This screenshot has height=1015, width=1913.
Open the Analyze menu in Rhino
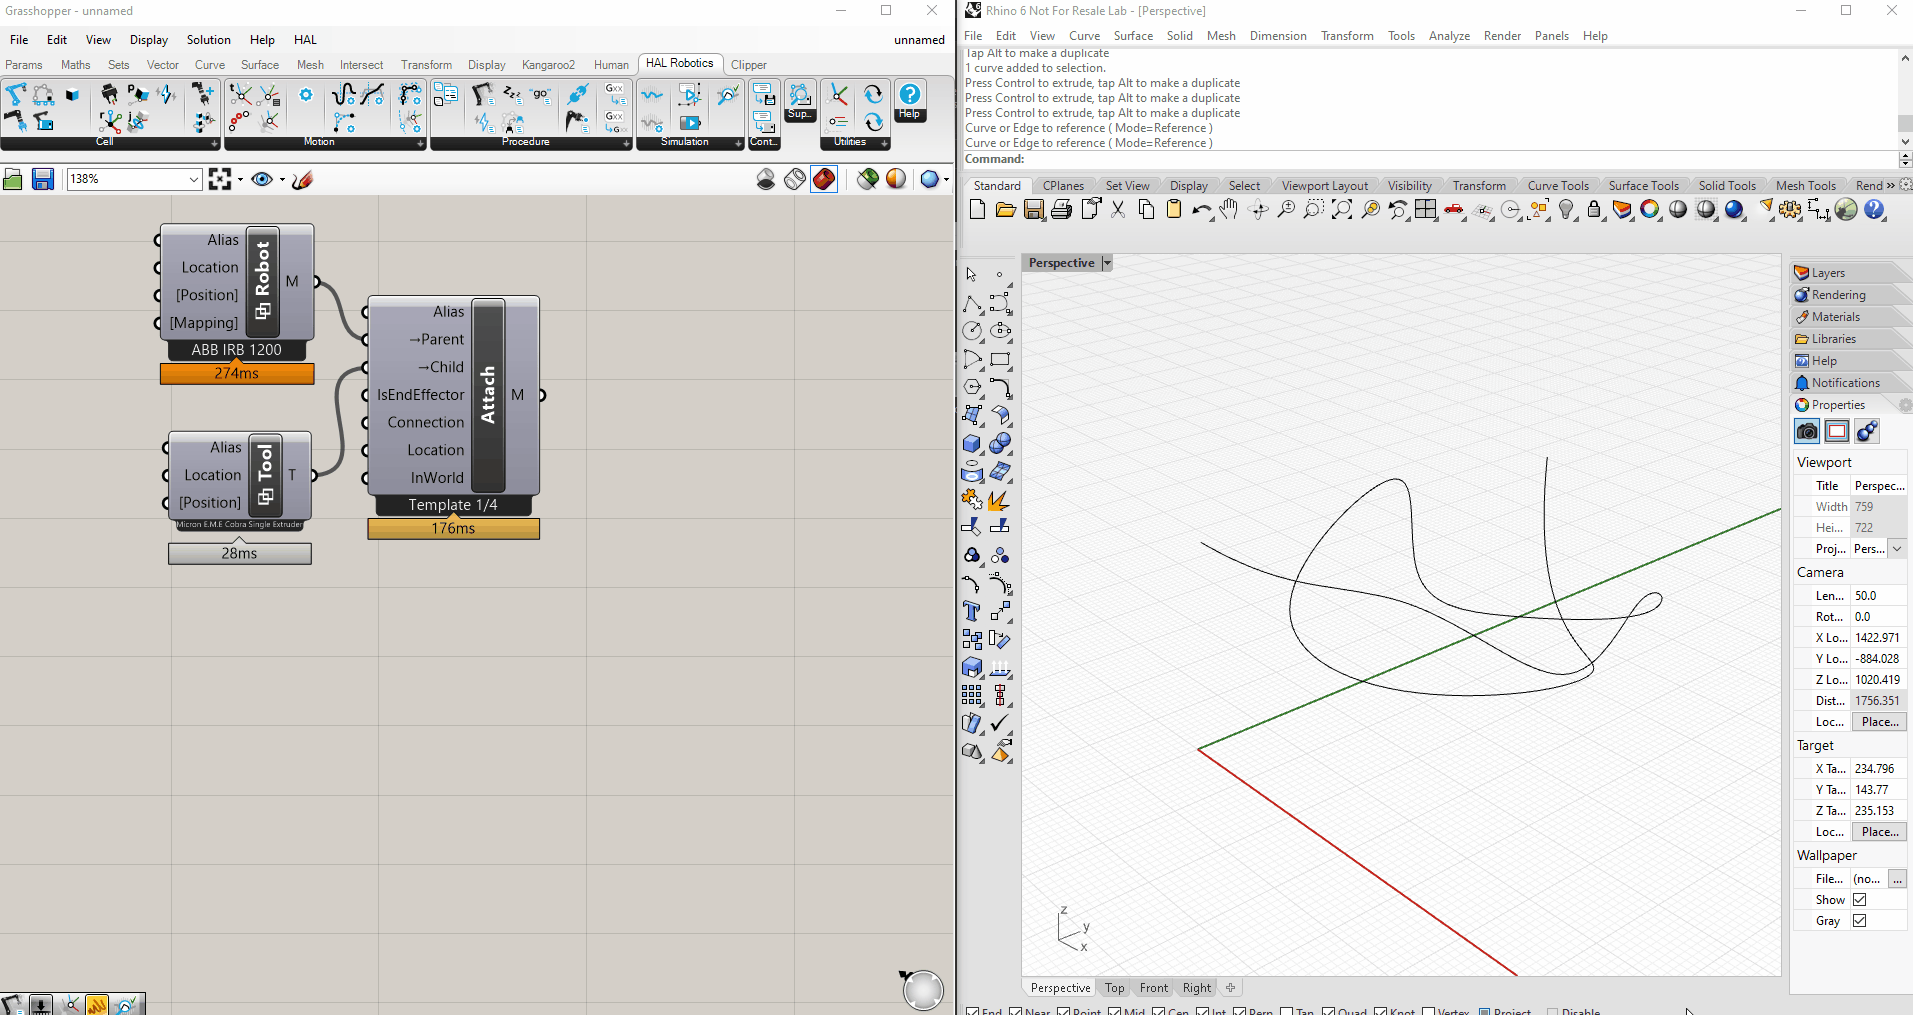coord(1449,36)
